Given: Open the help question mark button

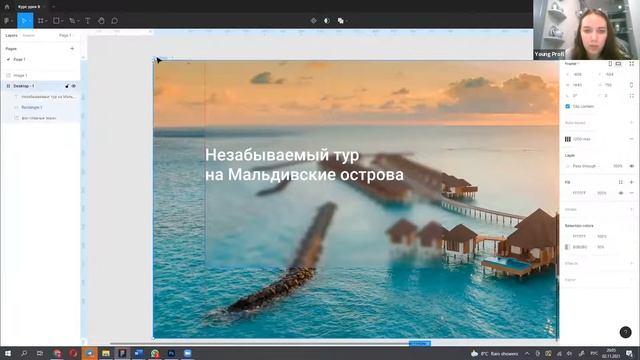Looking at the screenshot, I should [625, 332].
